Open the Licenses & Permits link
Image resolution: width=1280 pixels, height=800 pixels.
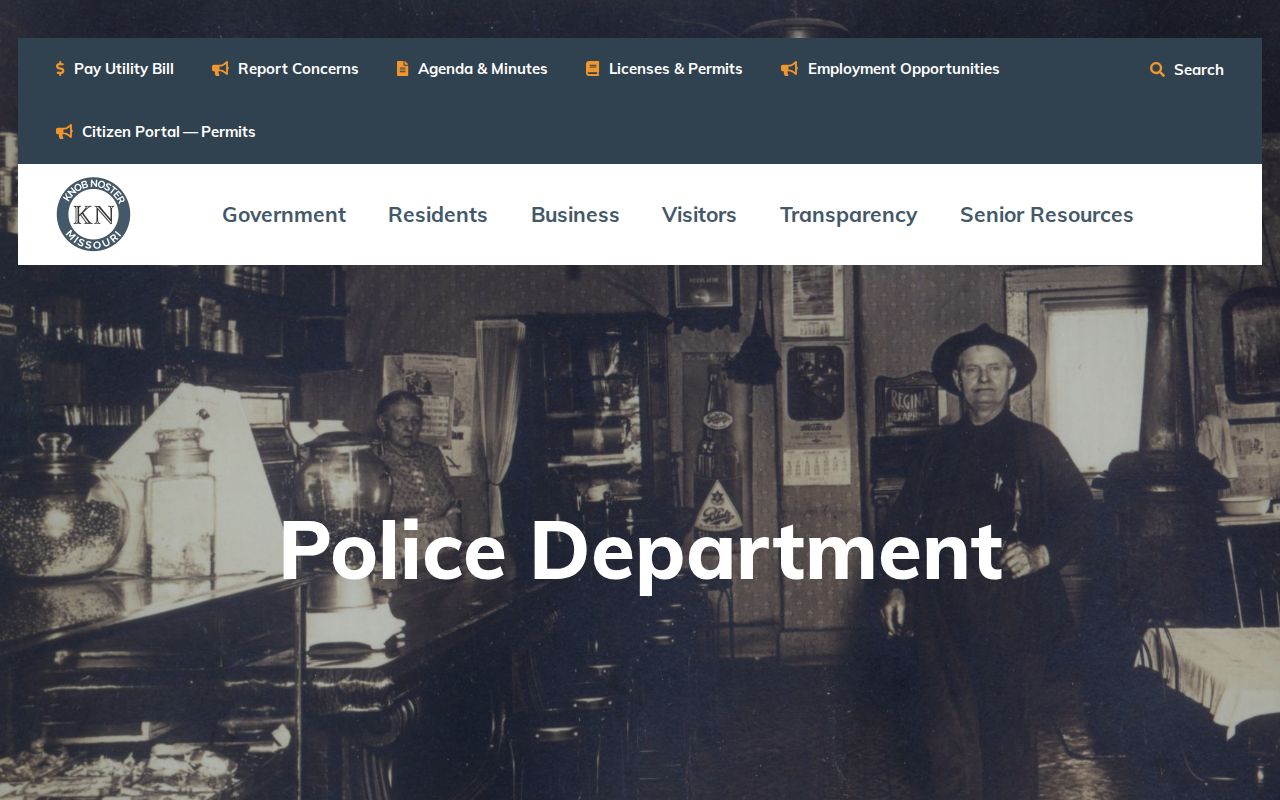tap(676, 69)
